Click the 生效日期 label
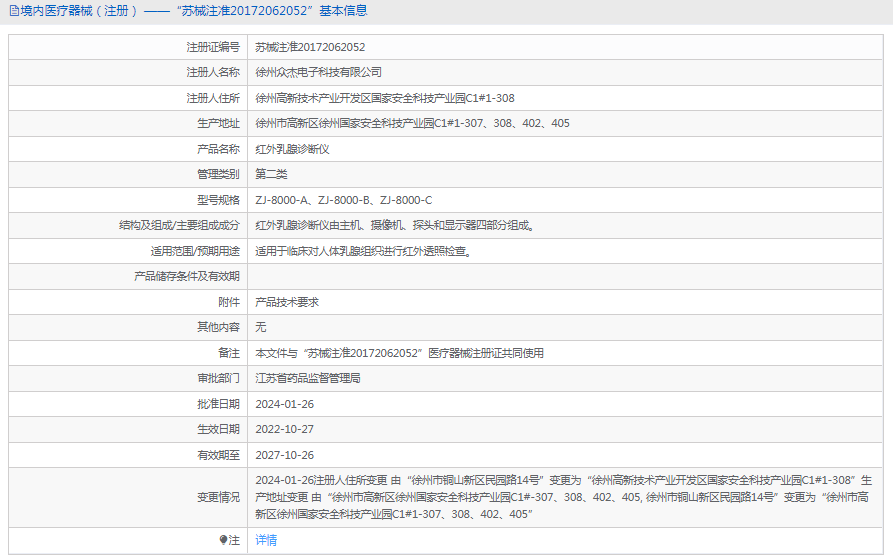The width and height of the screenshot is (893, 560). [x=219, y=429]
